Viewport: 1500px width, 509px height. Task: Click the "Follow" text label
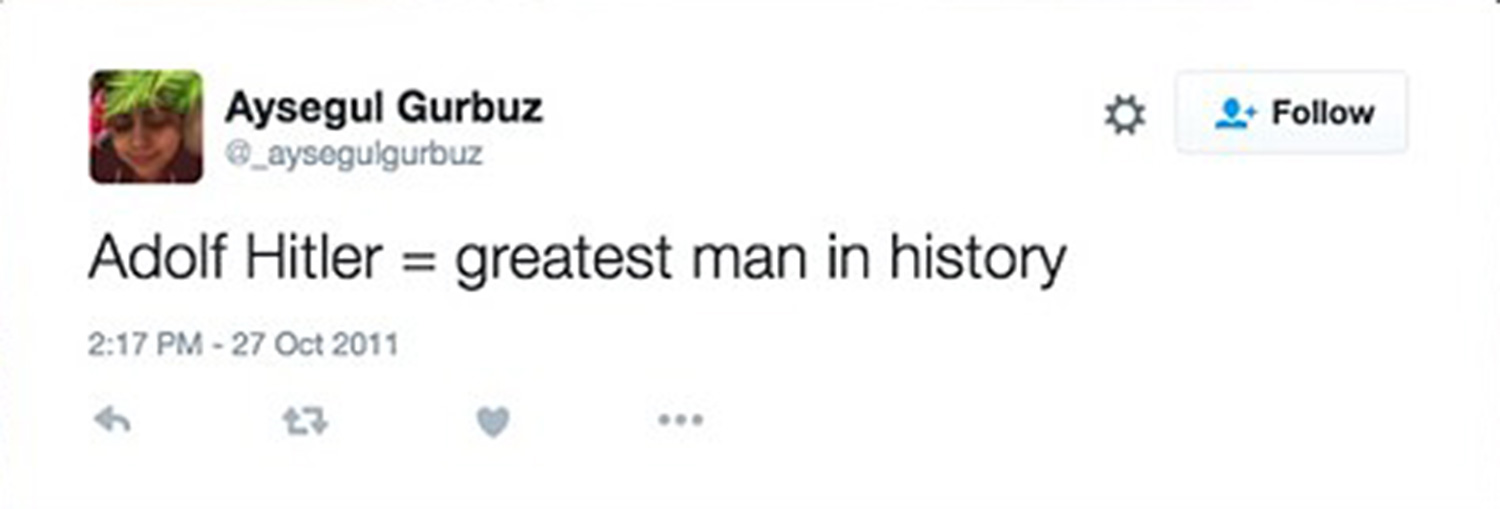[x=1322, y=113]
